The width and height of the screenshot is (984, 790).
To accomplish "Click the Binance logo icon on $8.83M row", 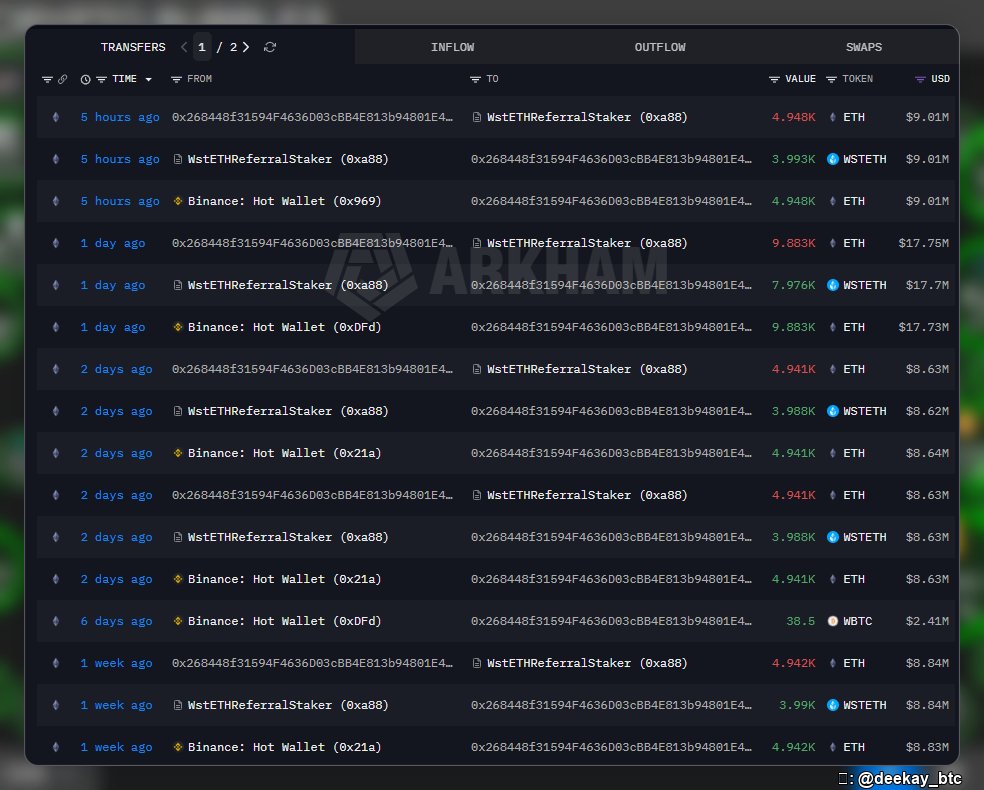I will point(178,747).
